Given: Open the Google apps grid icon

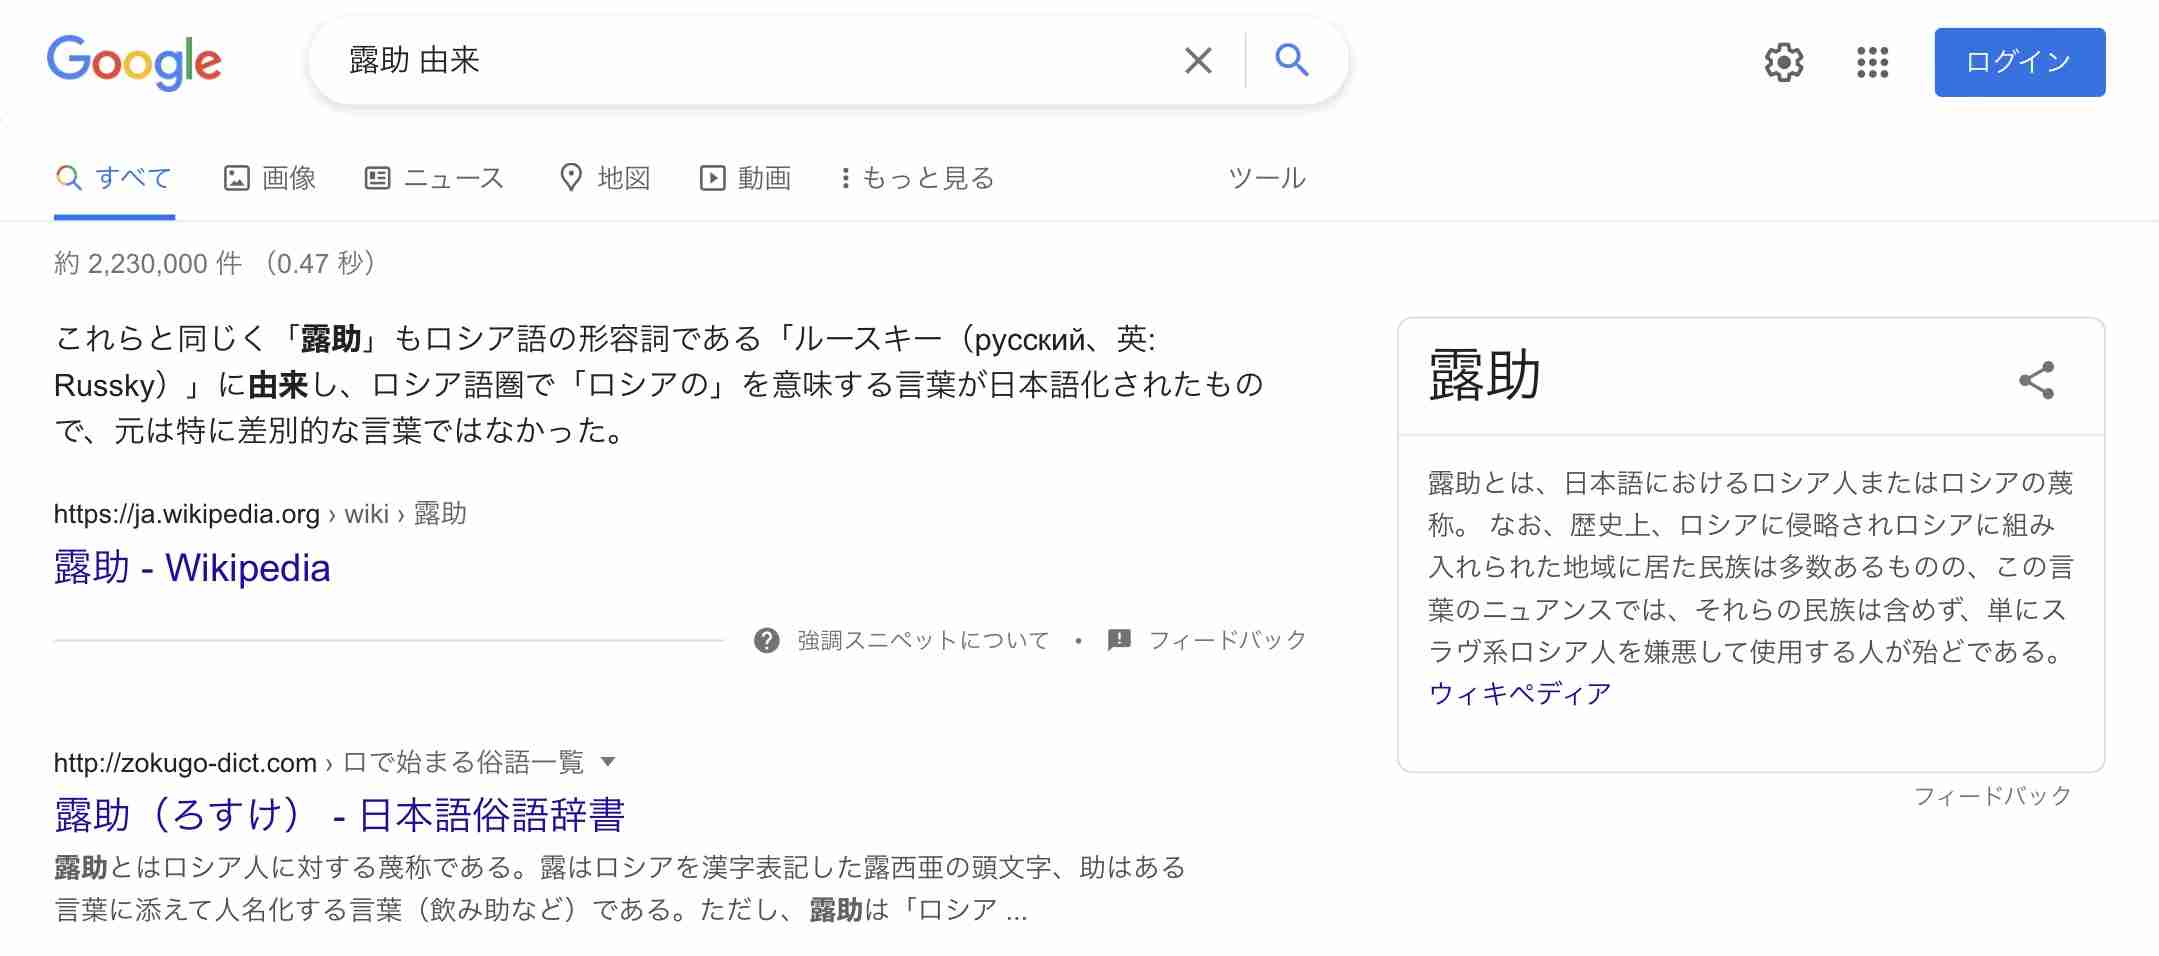Looking at the screenshot, I should (x=1872, y=62).
